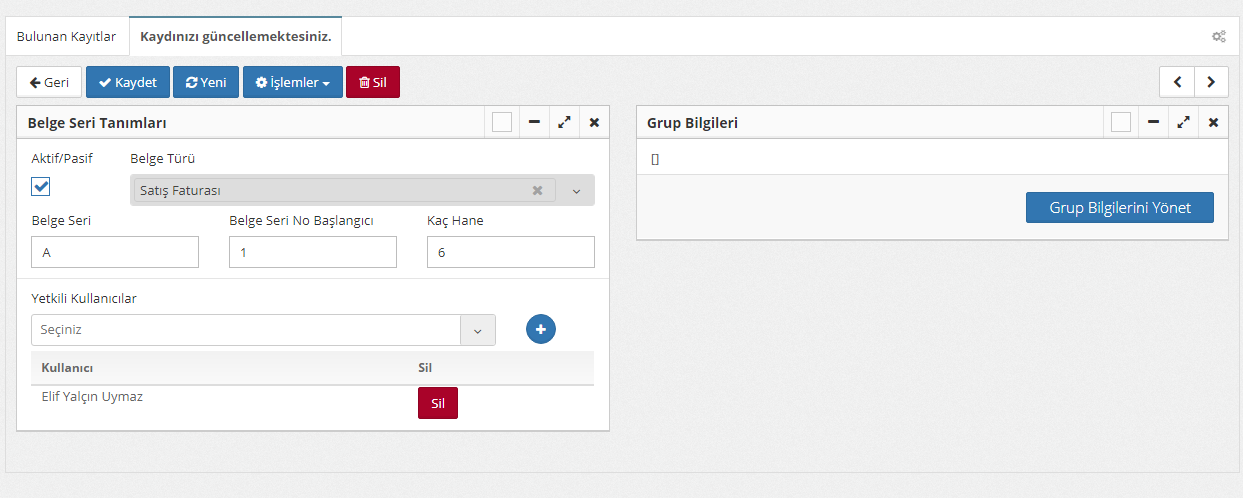Expand the Grup Bilgileri panel fullscreen

pyautogui.click(x=1183, y=122)
